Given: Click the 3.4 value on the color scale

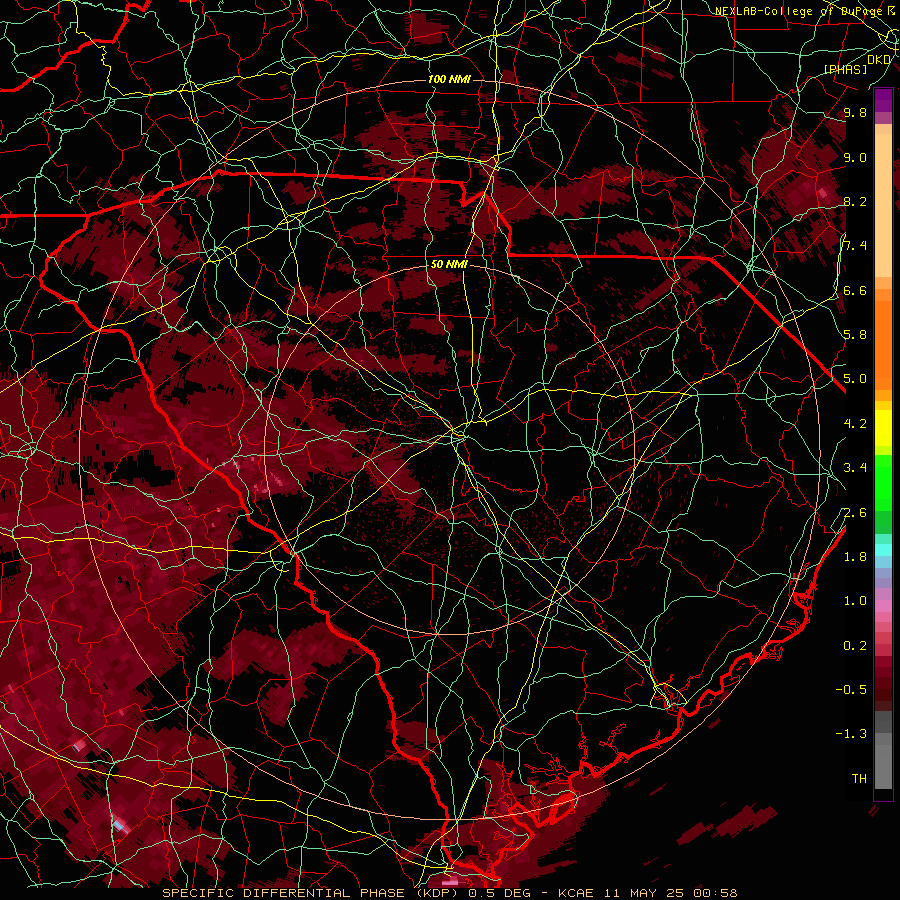Looking at the screenshot, I should 855,468.
